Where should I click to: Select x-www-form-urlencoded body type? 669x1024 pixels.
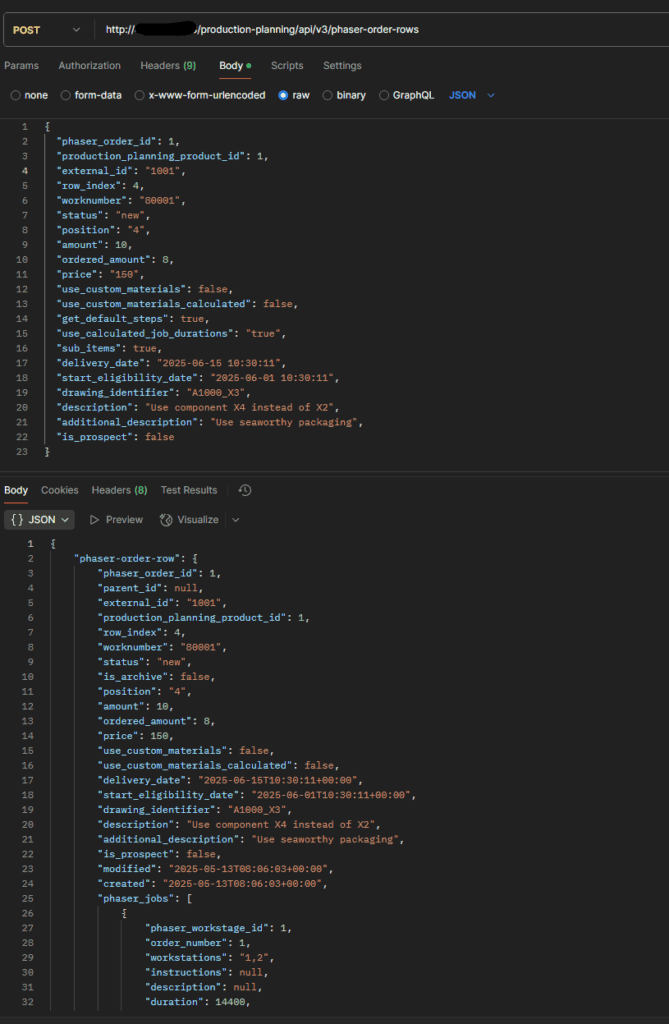click(x=139, y=95)
